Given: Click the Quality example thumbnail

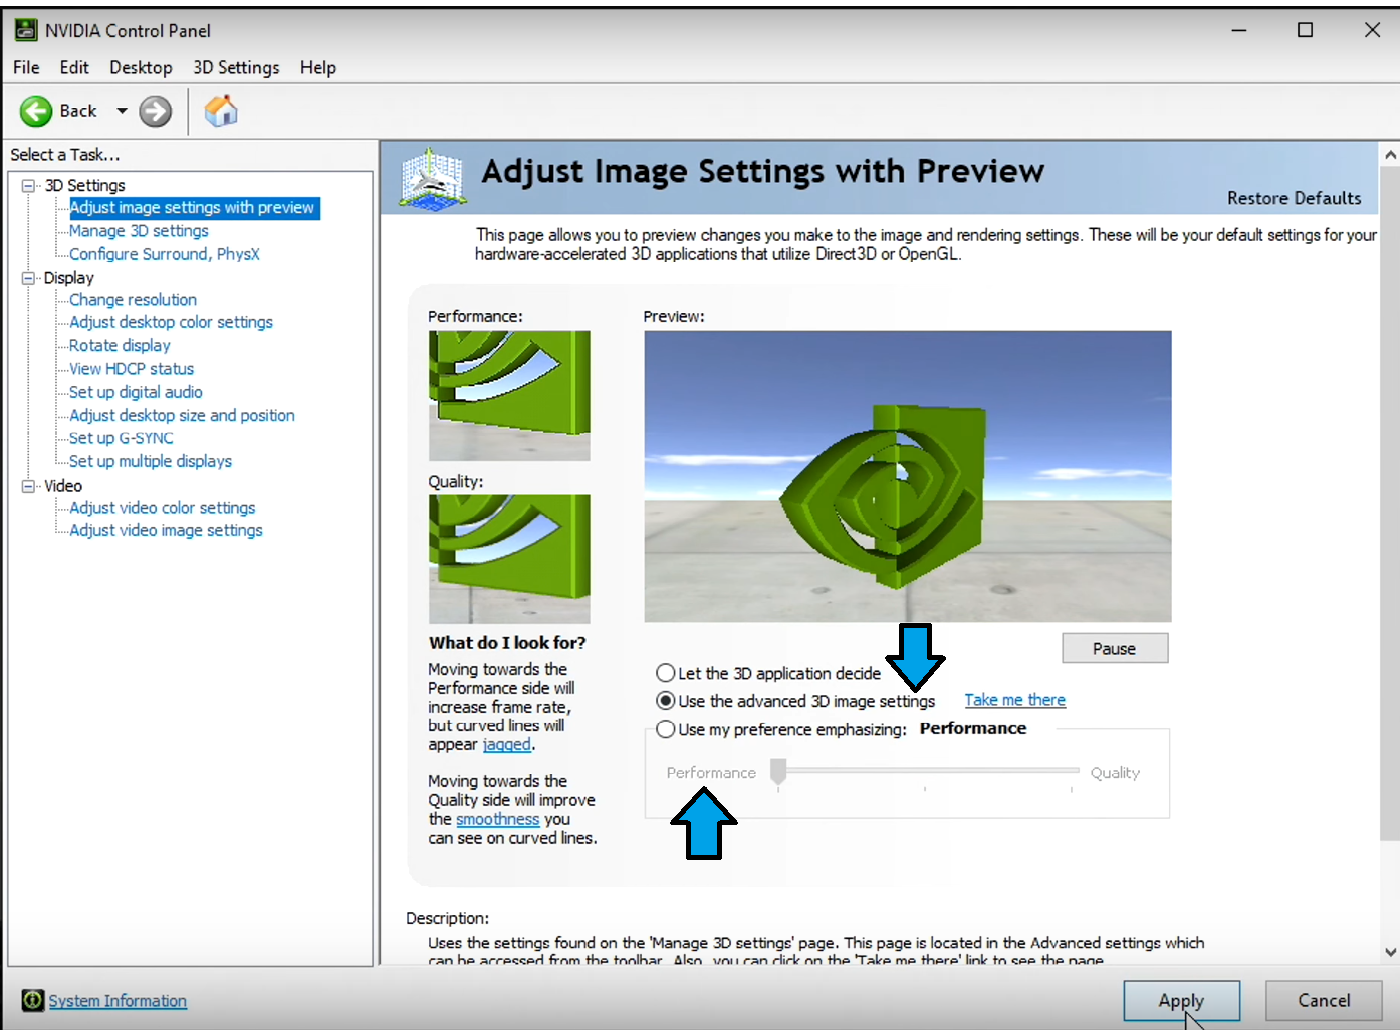Looking at the screenshot, I should [x=510, y=559].
